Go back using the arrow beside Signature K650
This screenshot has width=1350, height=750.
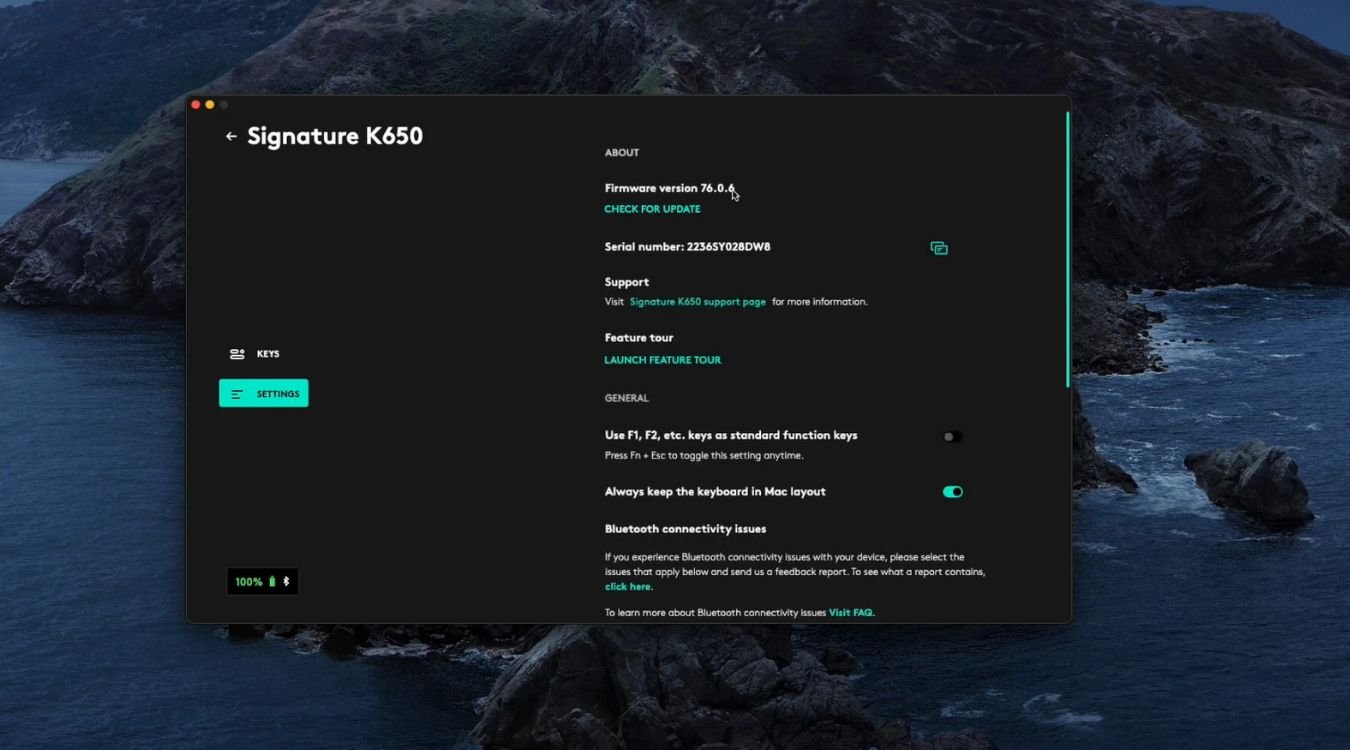[x=231, y=136]
